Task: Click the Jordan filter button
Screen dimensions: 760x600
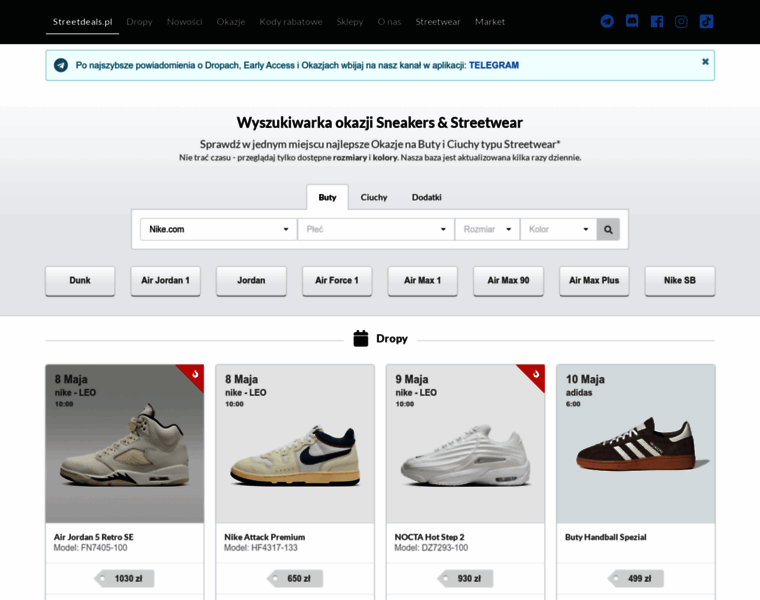Action: 251,281
